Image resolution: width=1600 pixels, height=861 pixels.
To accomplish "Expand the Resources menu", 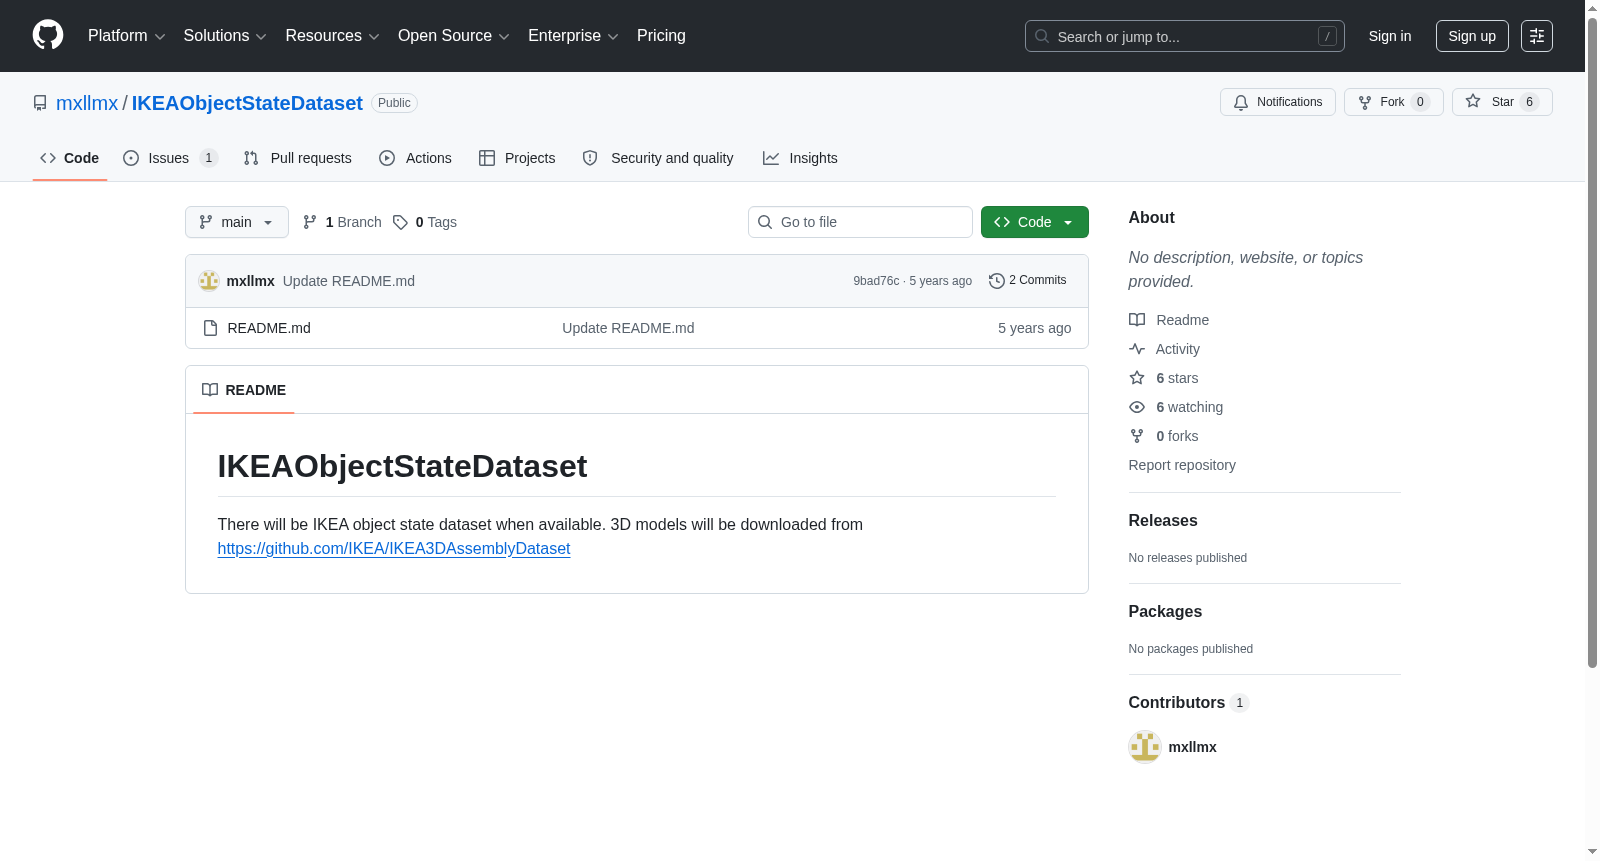I will [332, 36].
